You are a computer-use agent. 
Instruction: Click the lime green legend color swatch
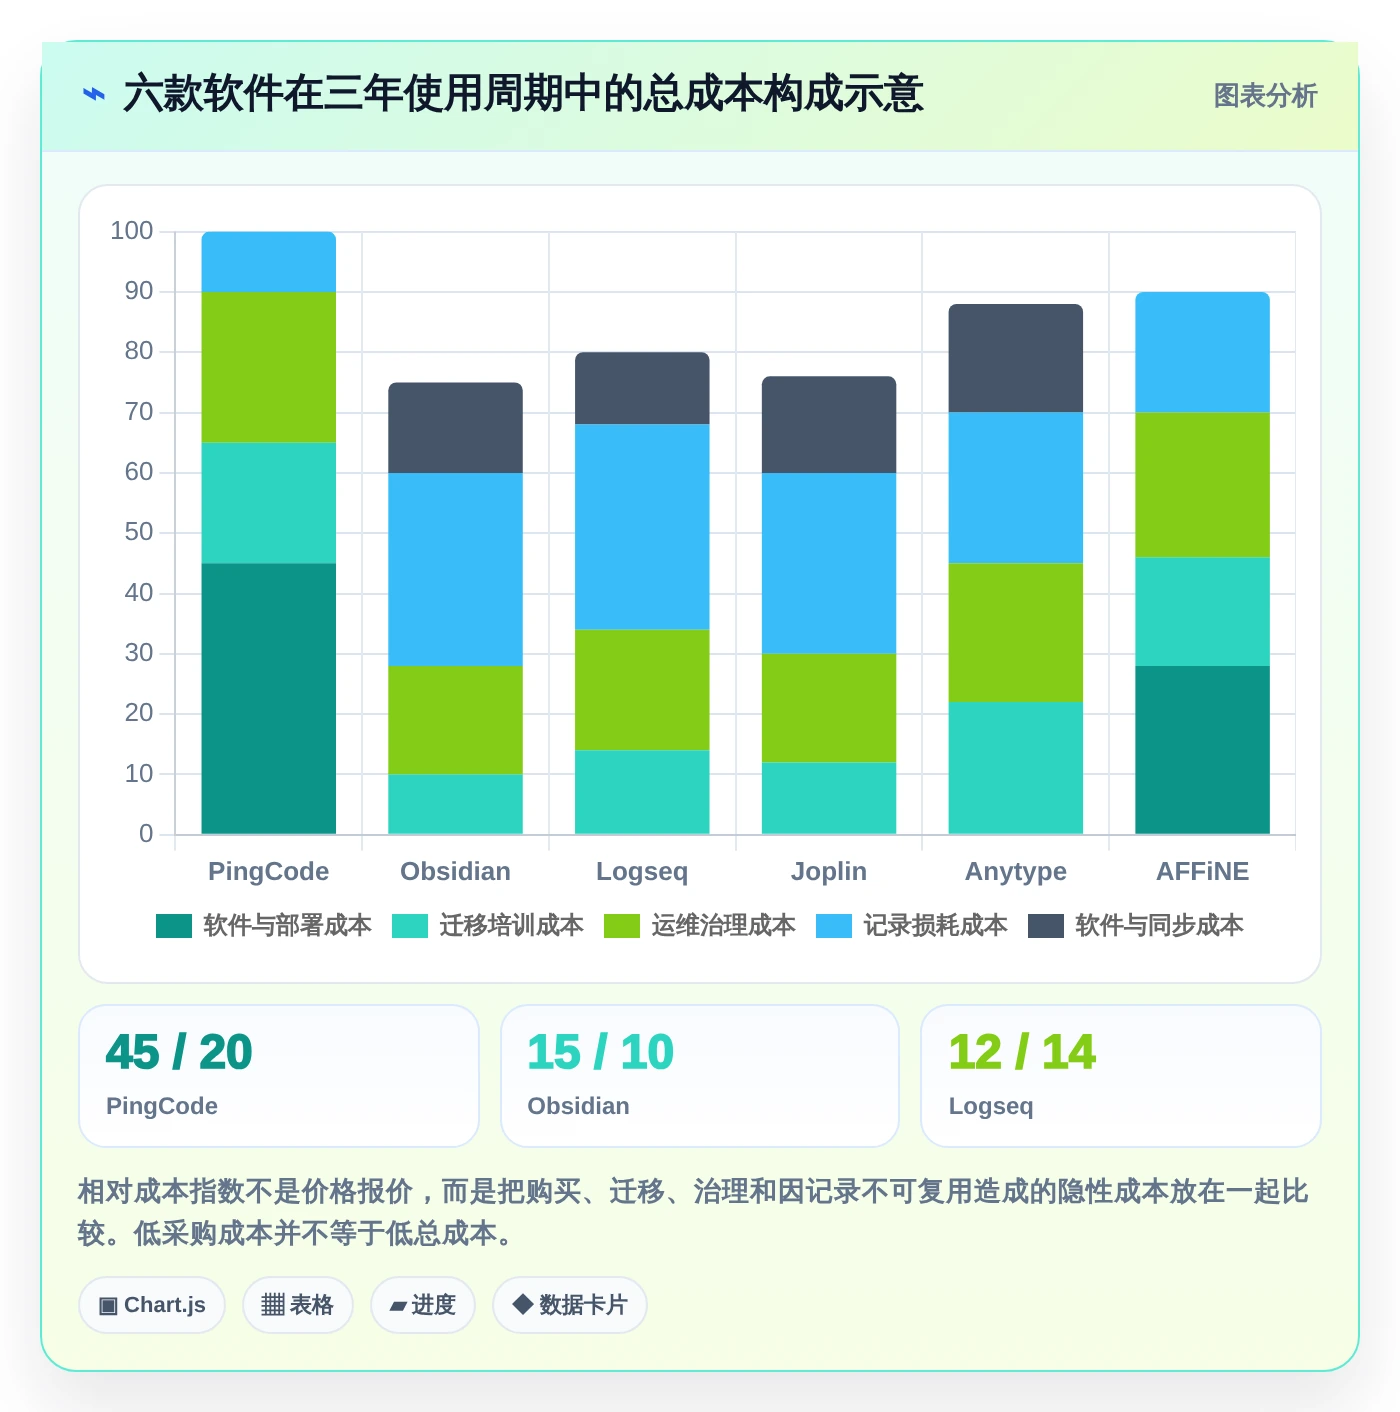(622, 926)
